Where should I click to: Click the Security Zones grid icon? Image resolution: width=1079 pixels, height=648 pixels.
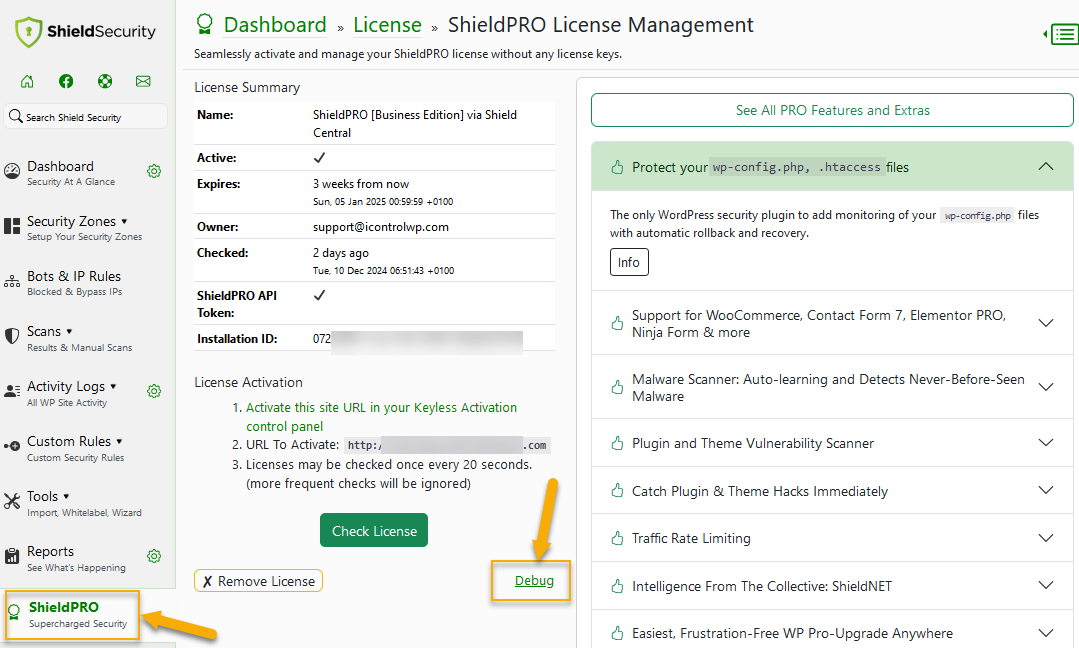[12, 226]
